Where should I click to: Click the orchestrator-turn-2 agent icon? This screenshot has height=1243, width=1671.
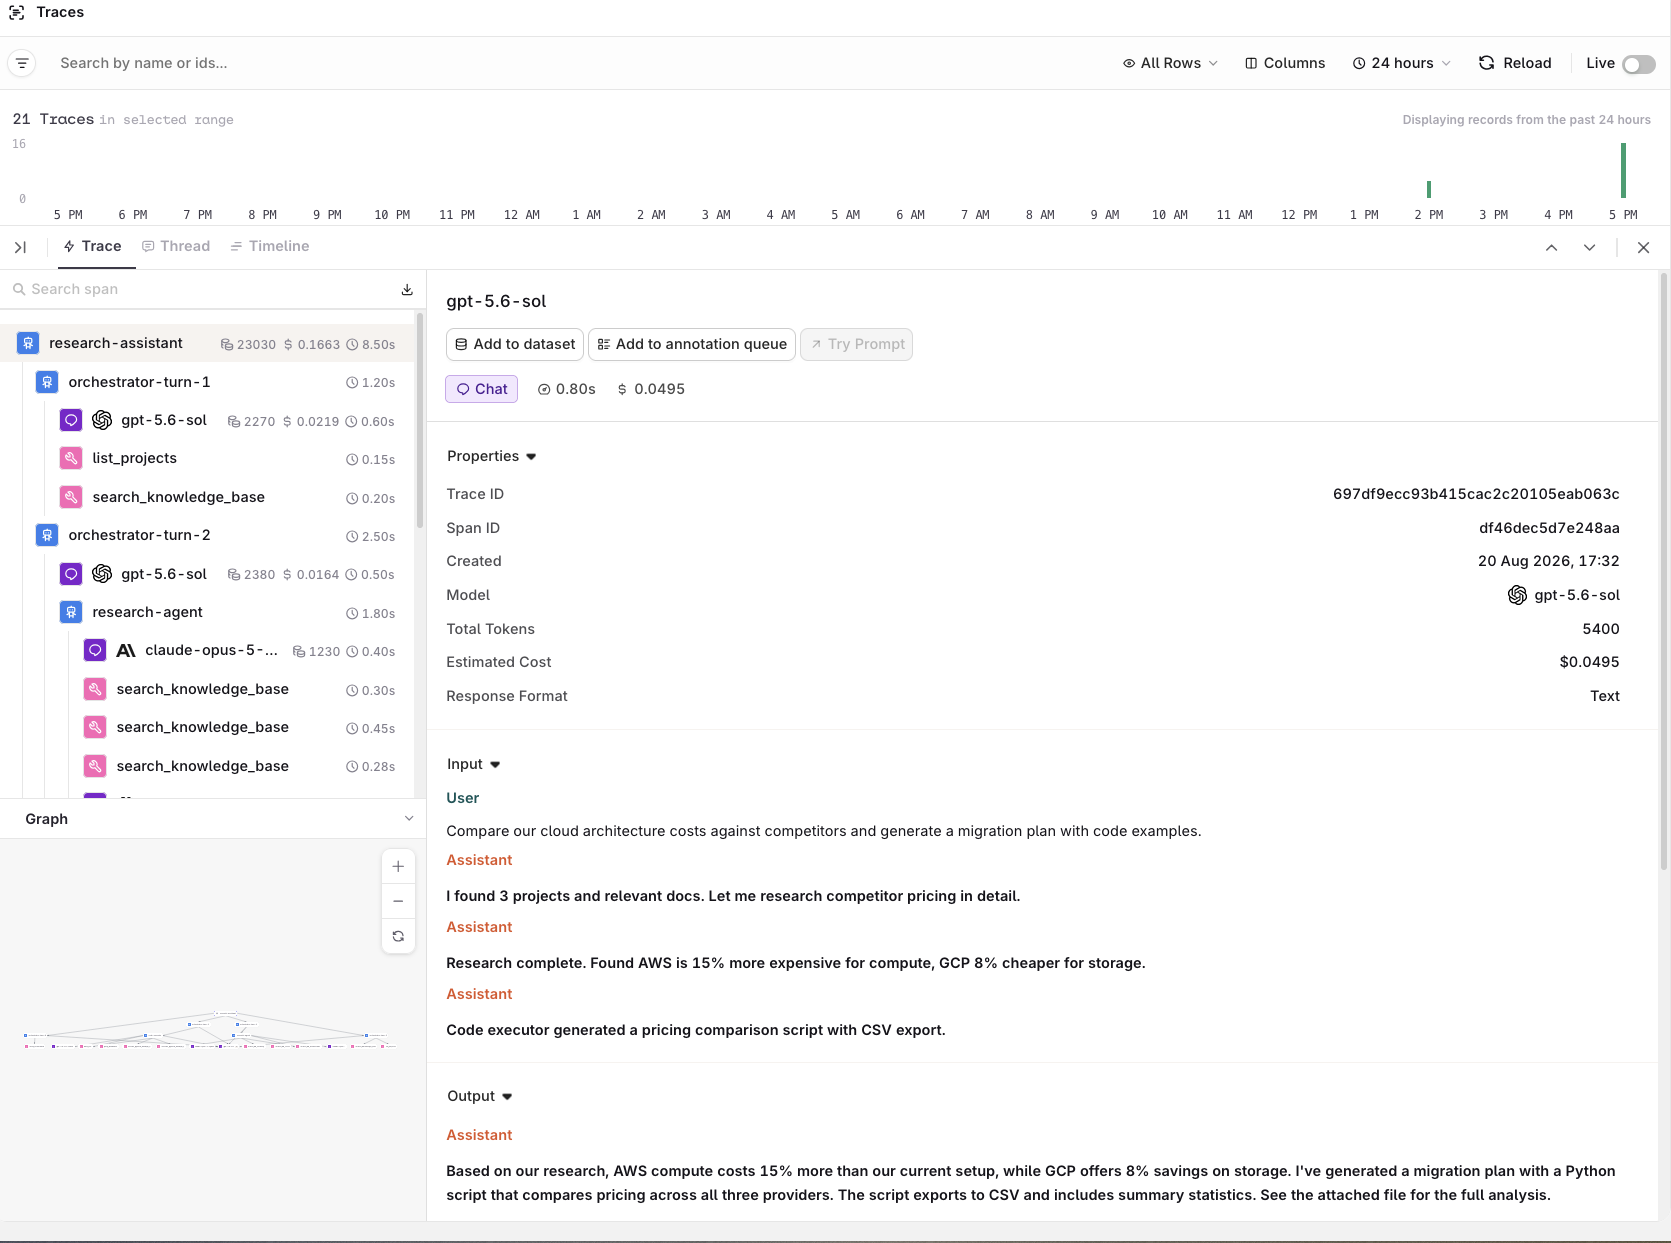click(47, 535)
